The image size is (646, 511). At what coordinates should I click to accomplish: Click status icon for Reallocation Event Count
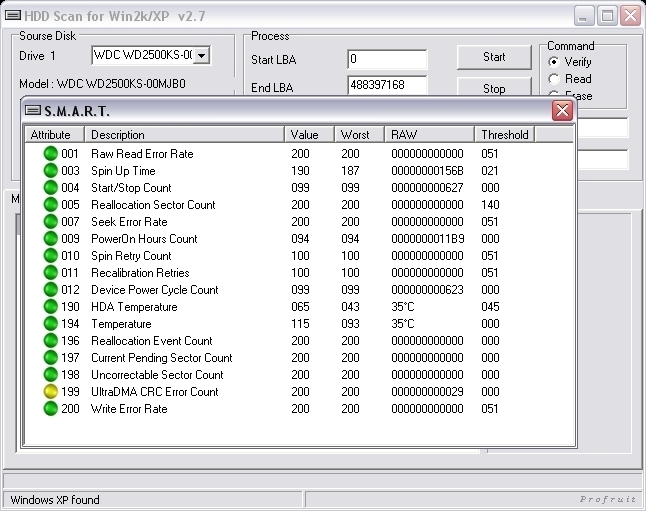51,341
